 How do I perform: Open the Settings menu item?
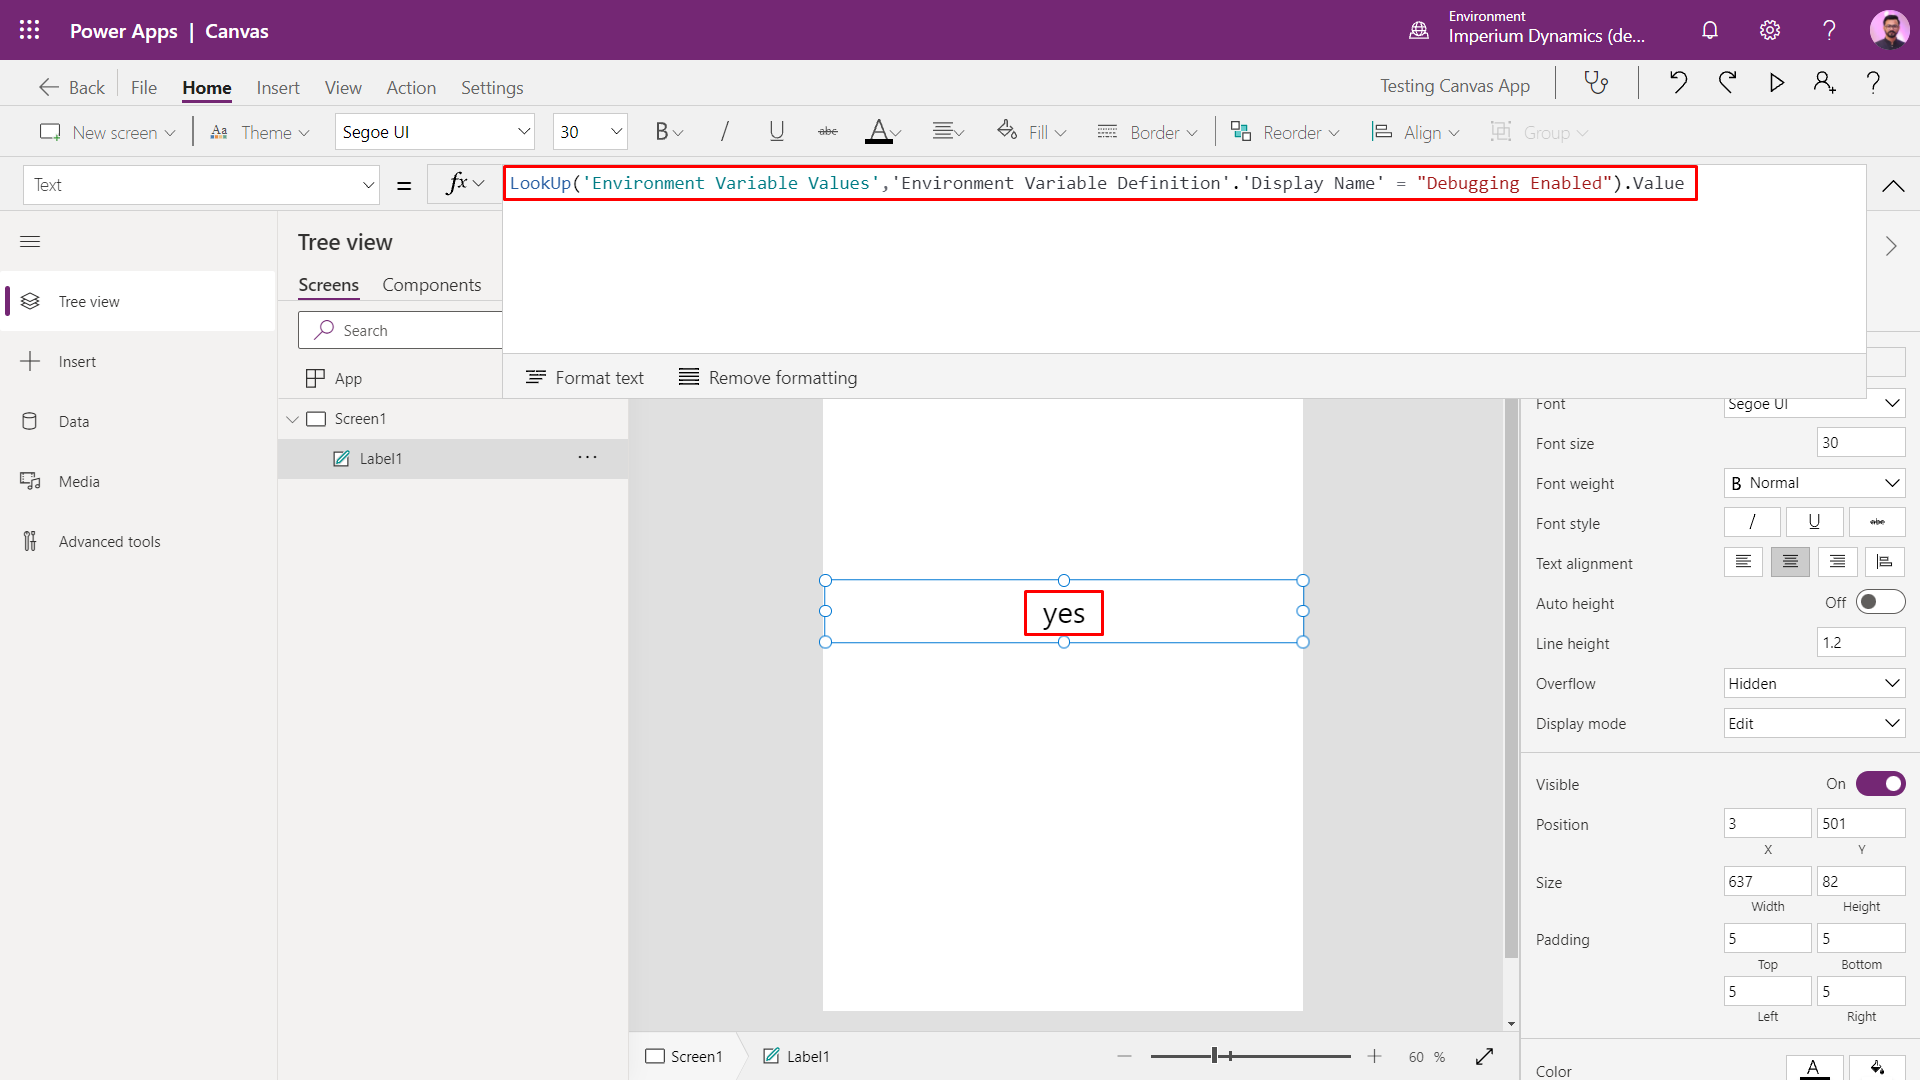tap(492, 87)
